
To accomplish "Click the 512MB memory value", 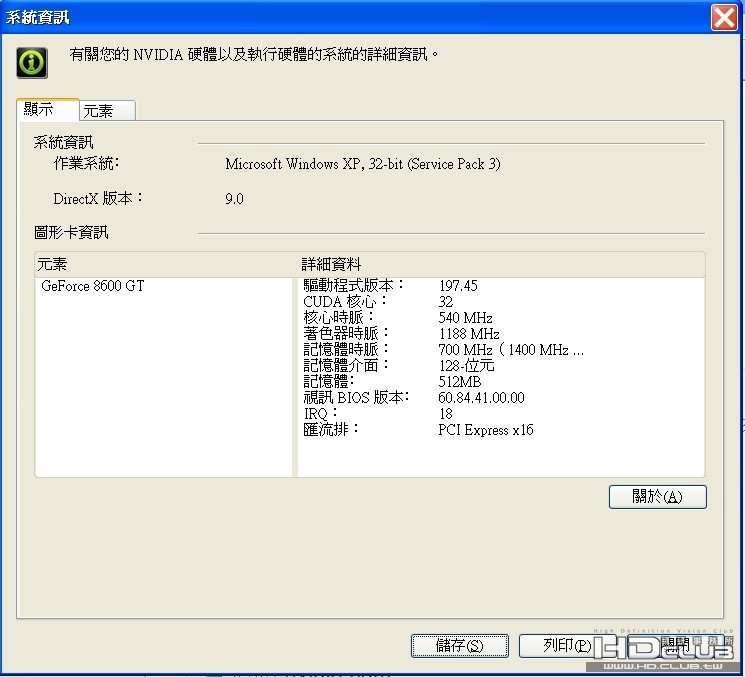I will (459, 381).
